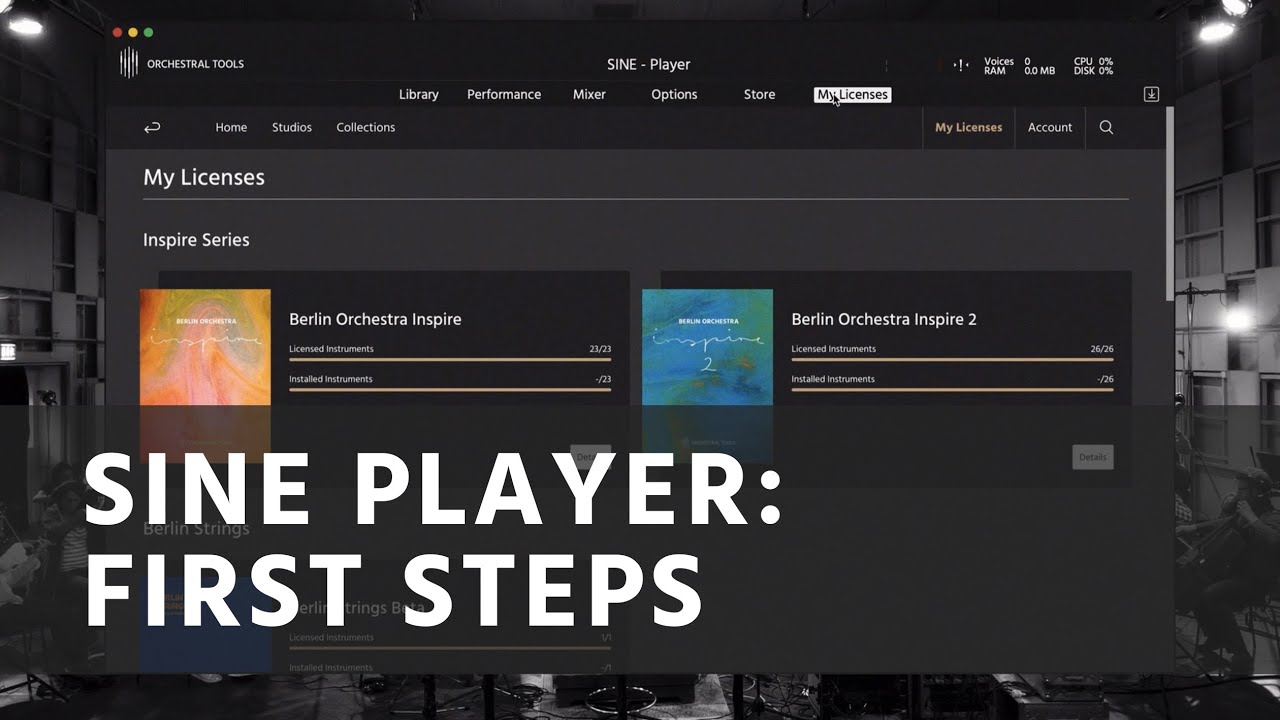Image resolution: width=1280 pixels, height=720 pixels.
Task: Open the Mixer tab
Action: (589, 94)
